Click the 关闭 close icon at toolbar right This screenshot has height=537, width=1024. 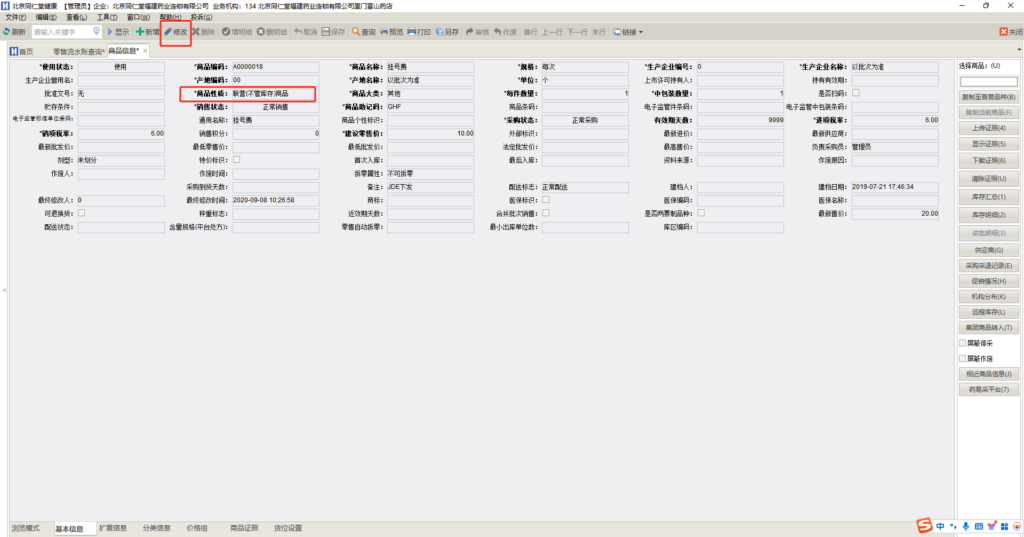coord(1004,31)
